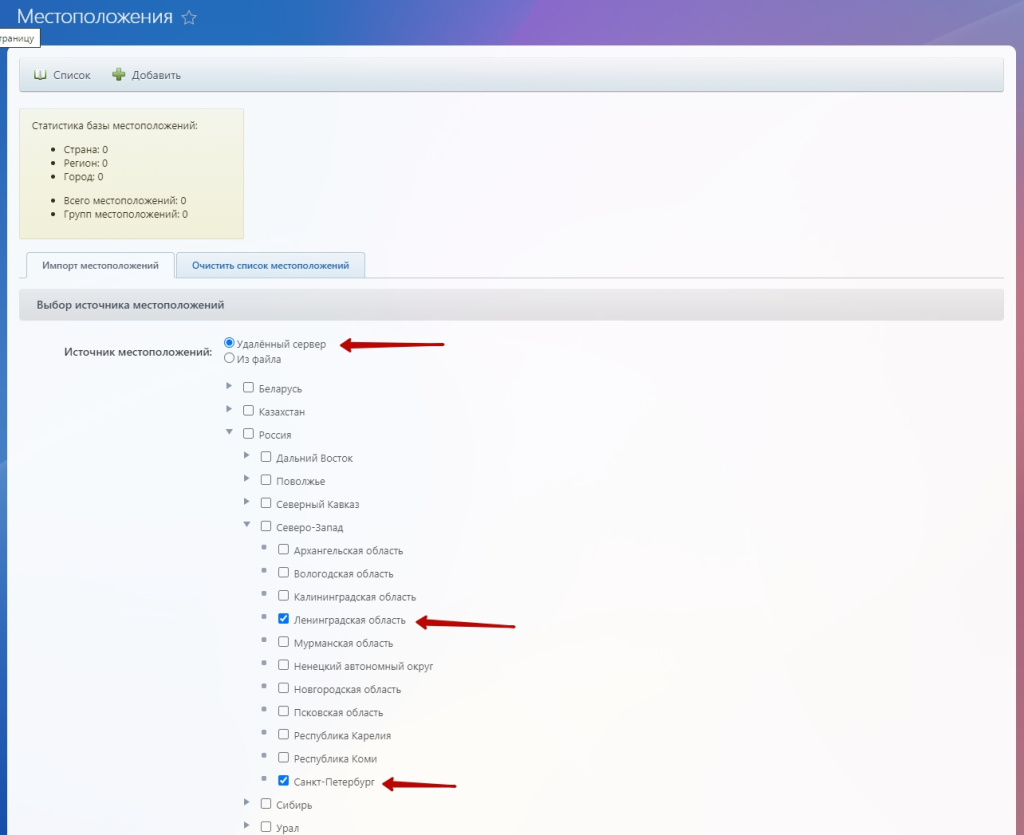Screen dimensions: 1024x835
Task: Tick the Калининградская область checkbox
Action: (284, 596)
